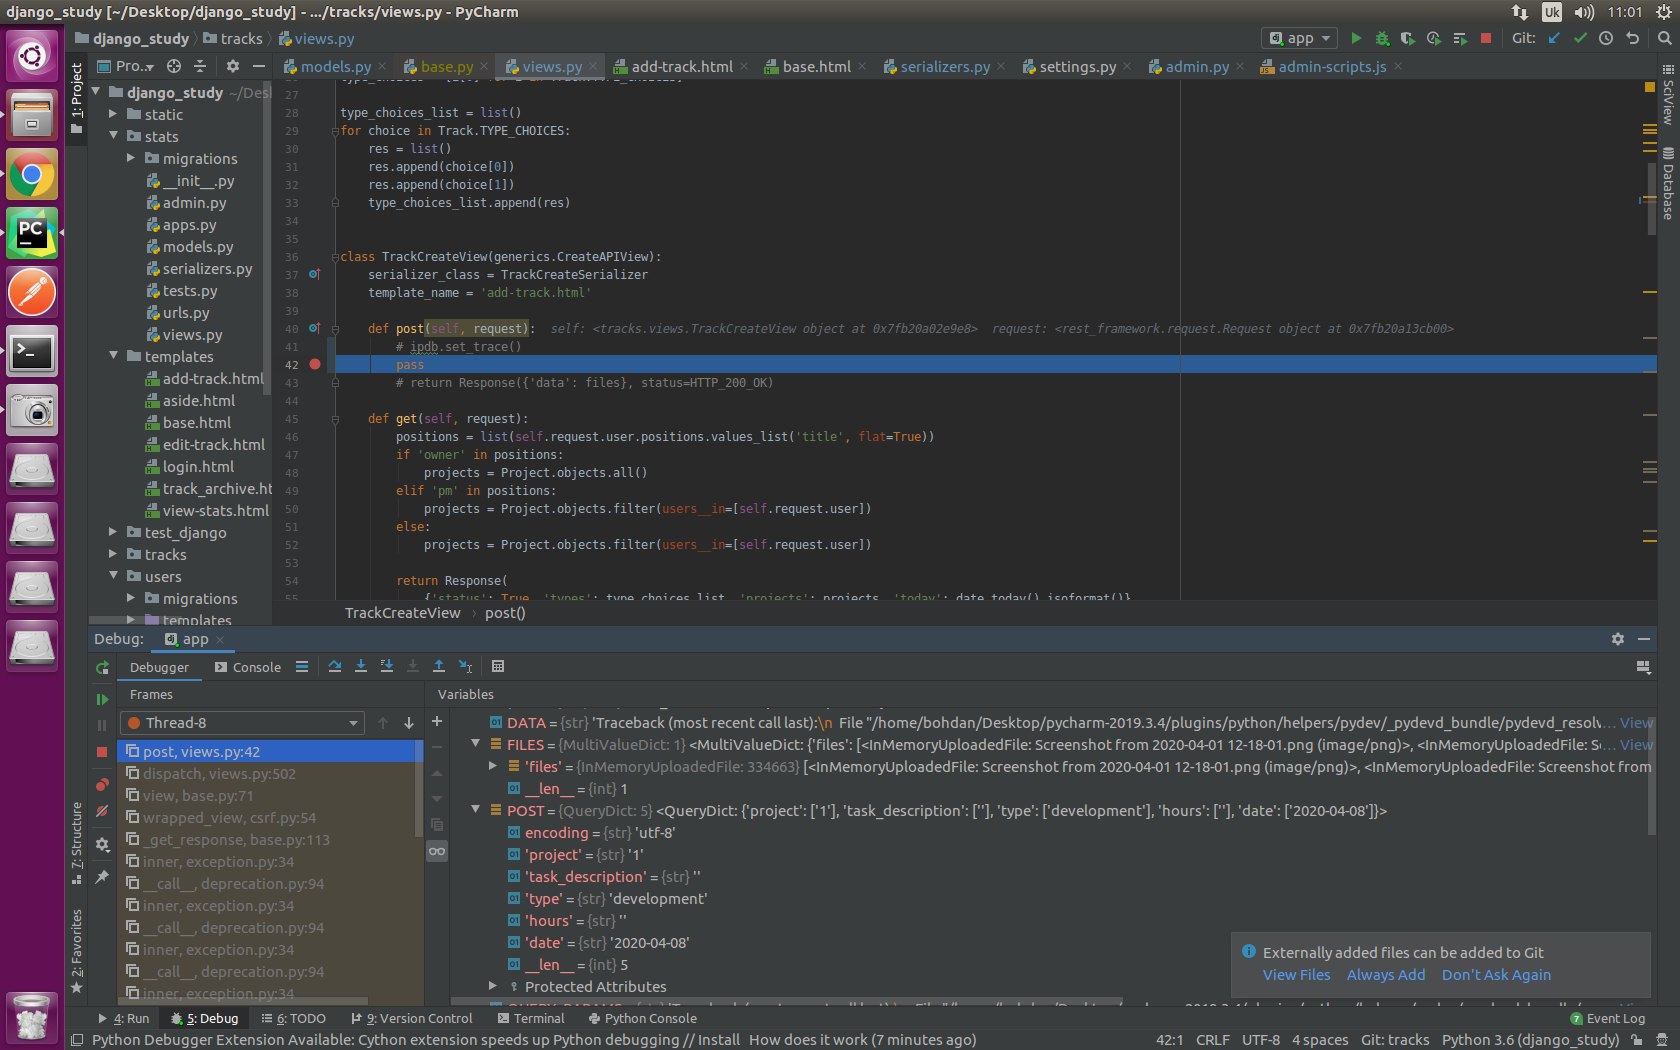Viewport: 1680px width, 1050px height.
Task: Run the app configuration with the green play icon
Action: (x=1356, y=38)
